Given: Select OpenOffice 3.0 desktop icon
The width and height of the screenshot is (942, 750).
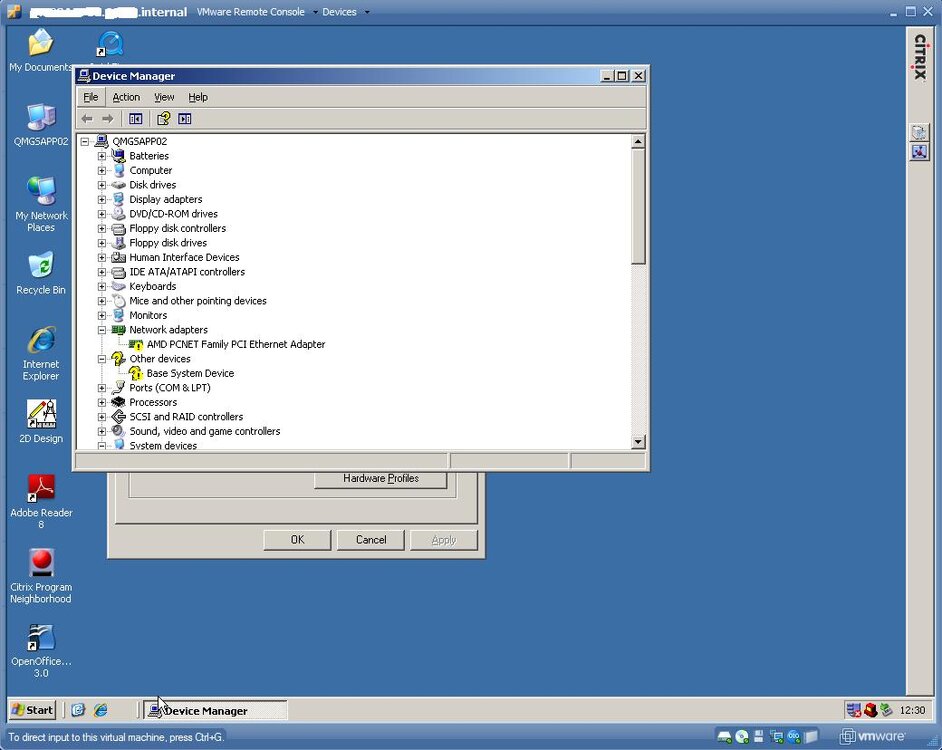Looking at the screenshot, I should coord(41,651).
